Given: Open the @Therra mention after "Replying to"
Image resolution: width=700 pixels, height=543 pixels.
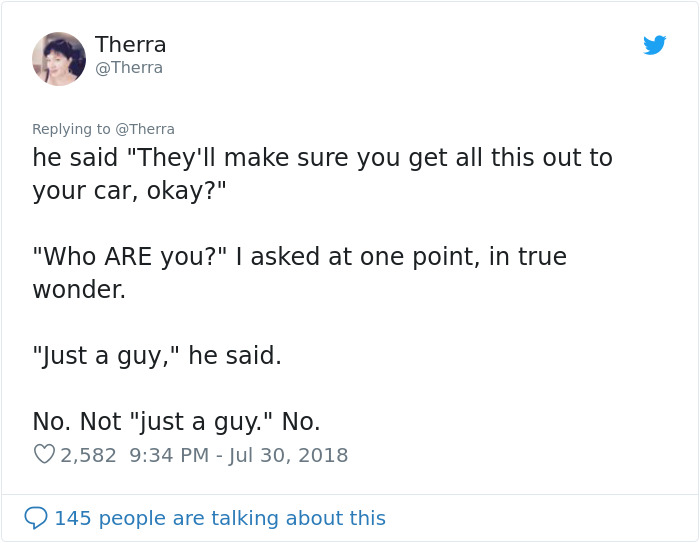Looking at the screenshot, I should 145,129.
